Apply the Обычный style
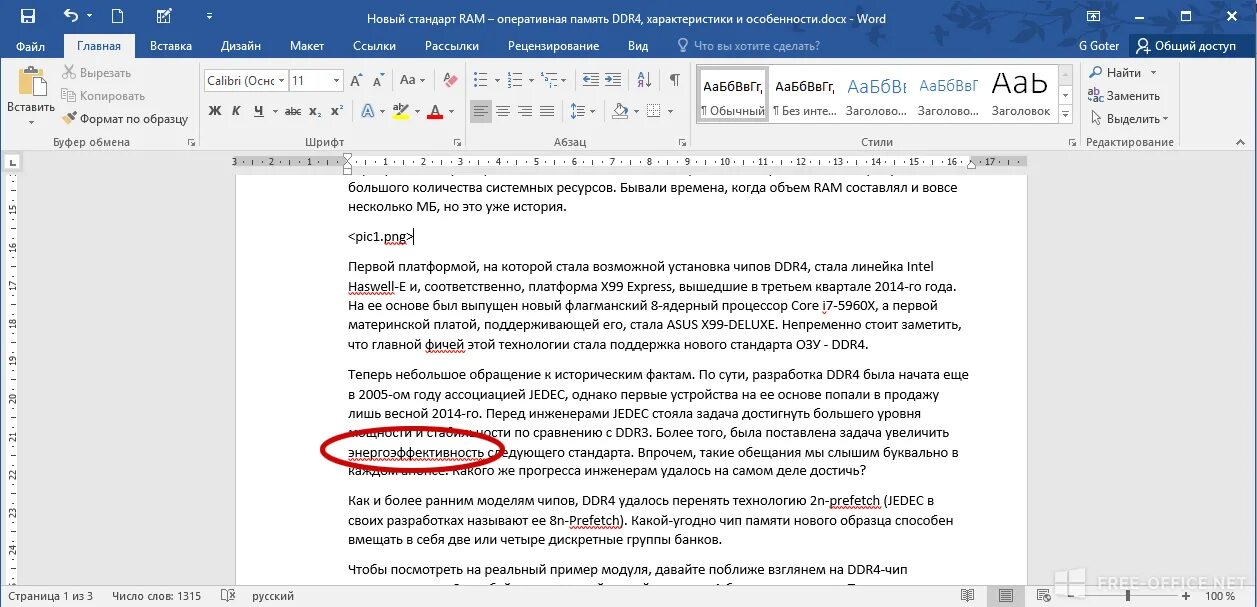This screenshot has width=1257, height=607. [733, 96]
